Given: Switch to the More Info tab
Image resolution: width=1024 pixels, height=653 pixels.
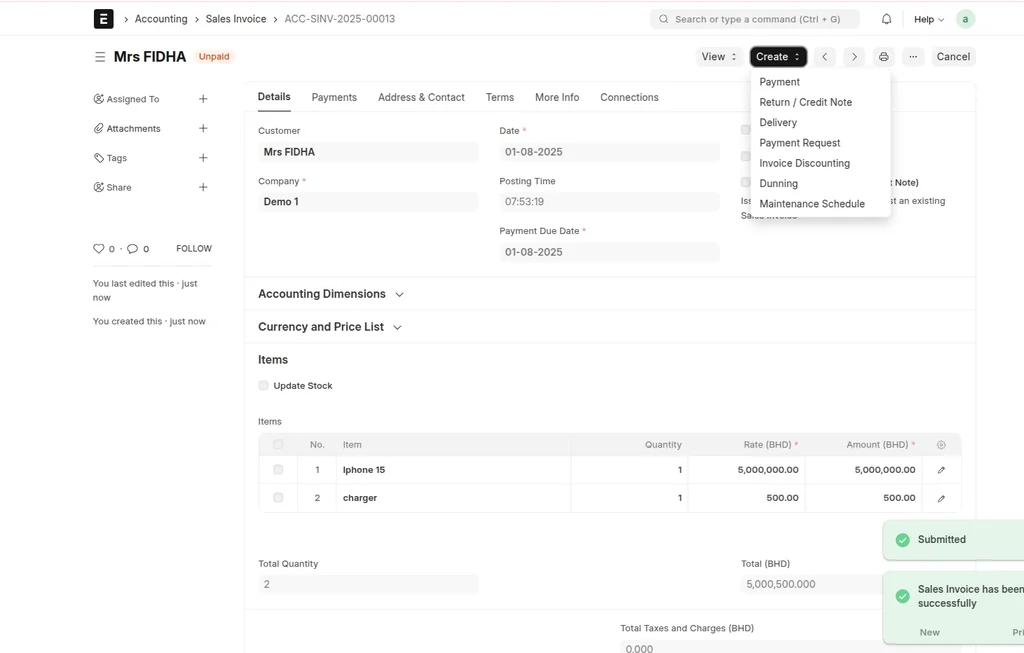Looking at the screenshot, I should (x=557, y=97).
